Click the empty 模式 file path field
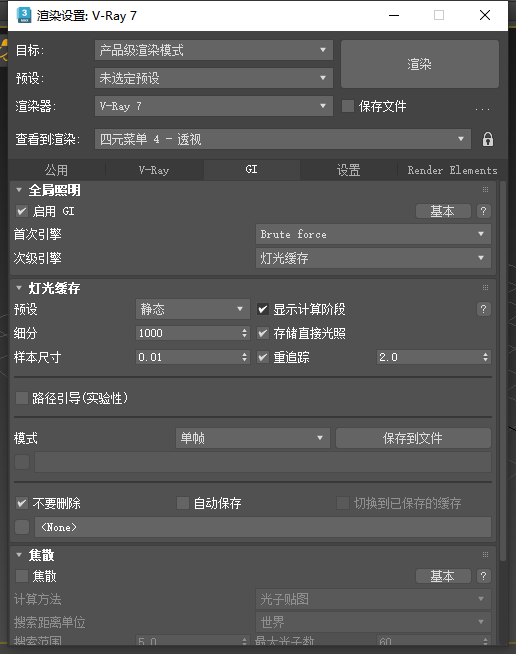Image resolution: width=516 pixels, height=654 pixels. pos(263,462)
